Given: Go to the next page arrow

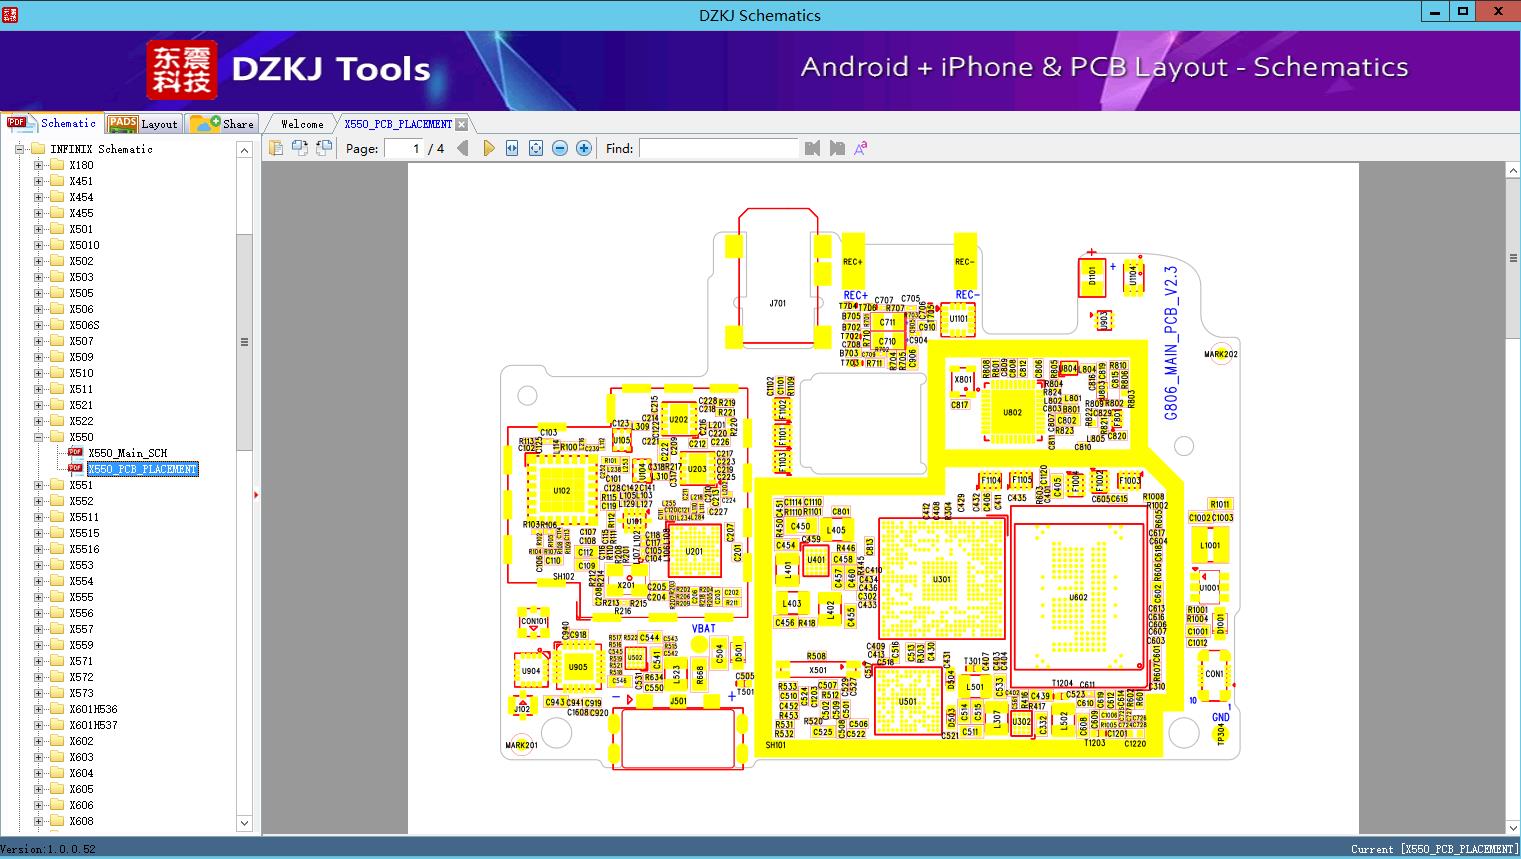Looking at the screenshot, I should [x=488, y=148].
